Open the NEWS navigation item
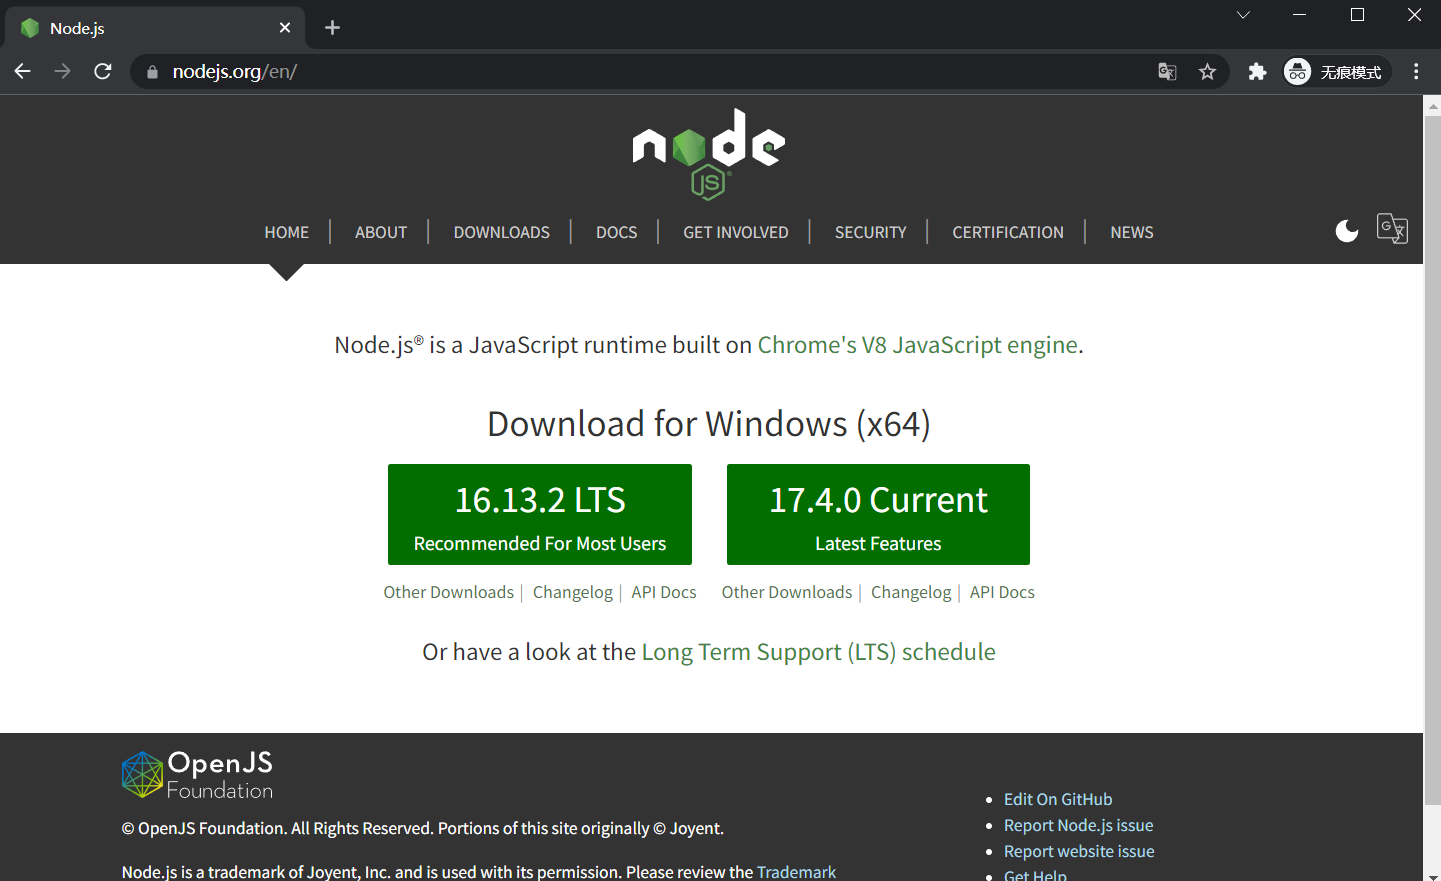The width and height of the screenshot is (1441, 881). pyautogui.click(x=1132, y=232)
